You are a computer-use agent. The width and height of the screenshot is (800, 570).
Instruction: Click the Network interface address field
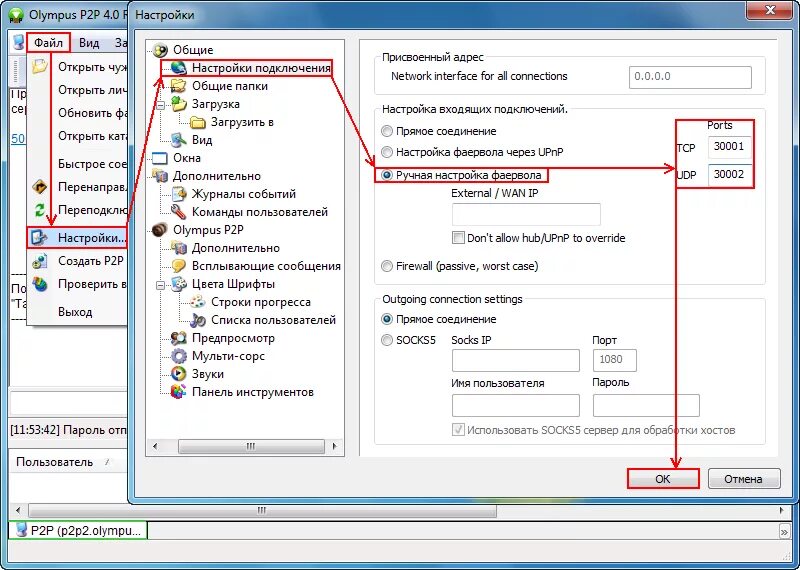point(690,77)
